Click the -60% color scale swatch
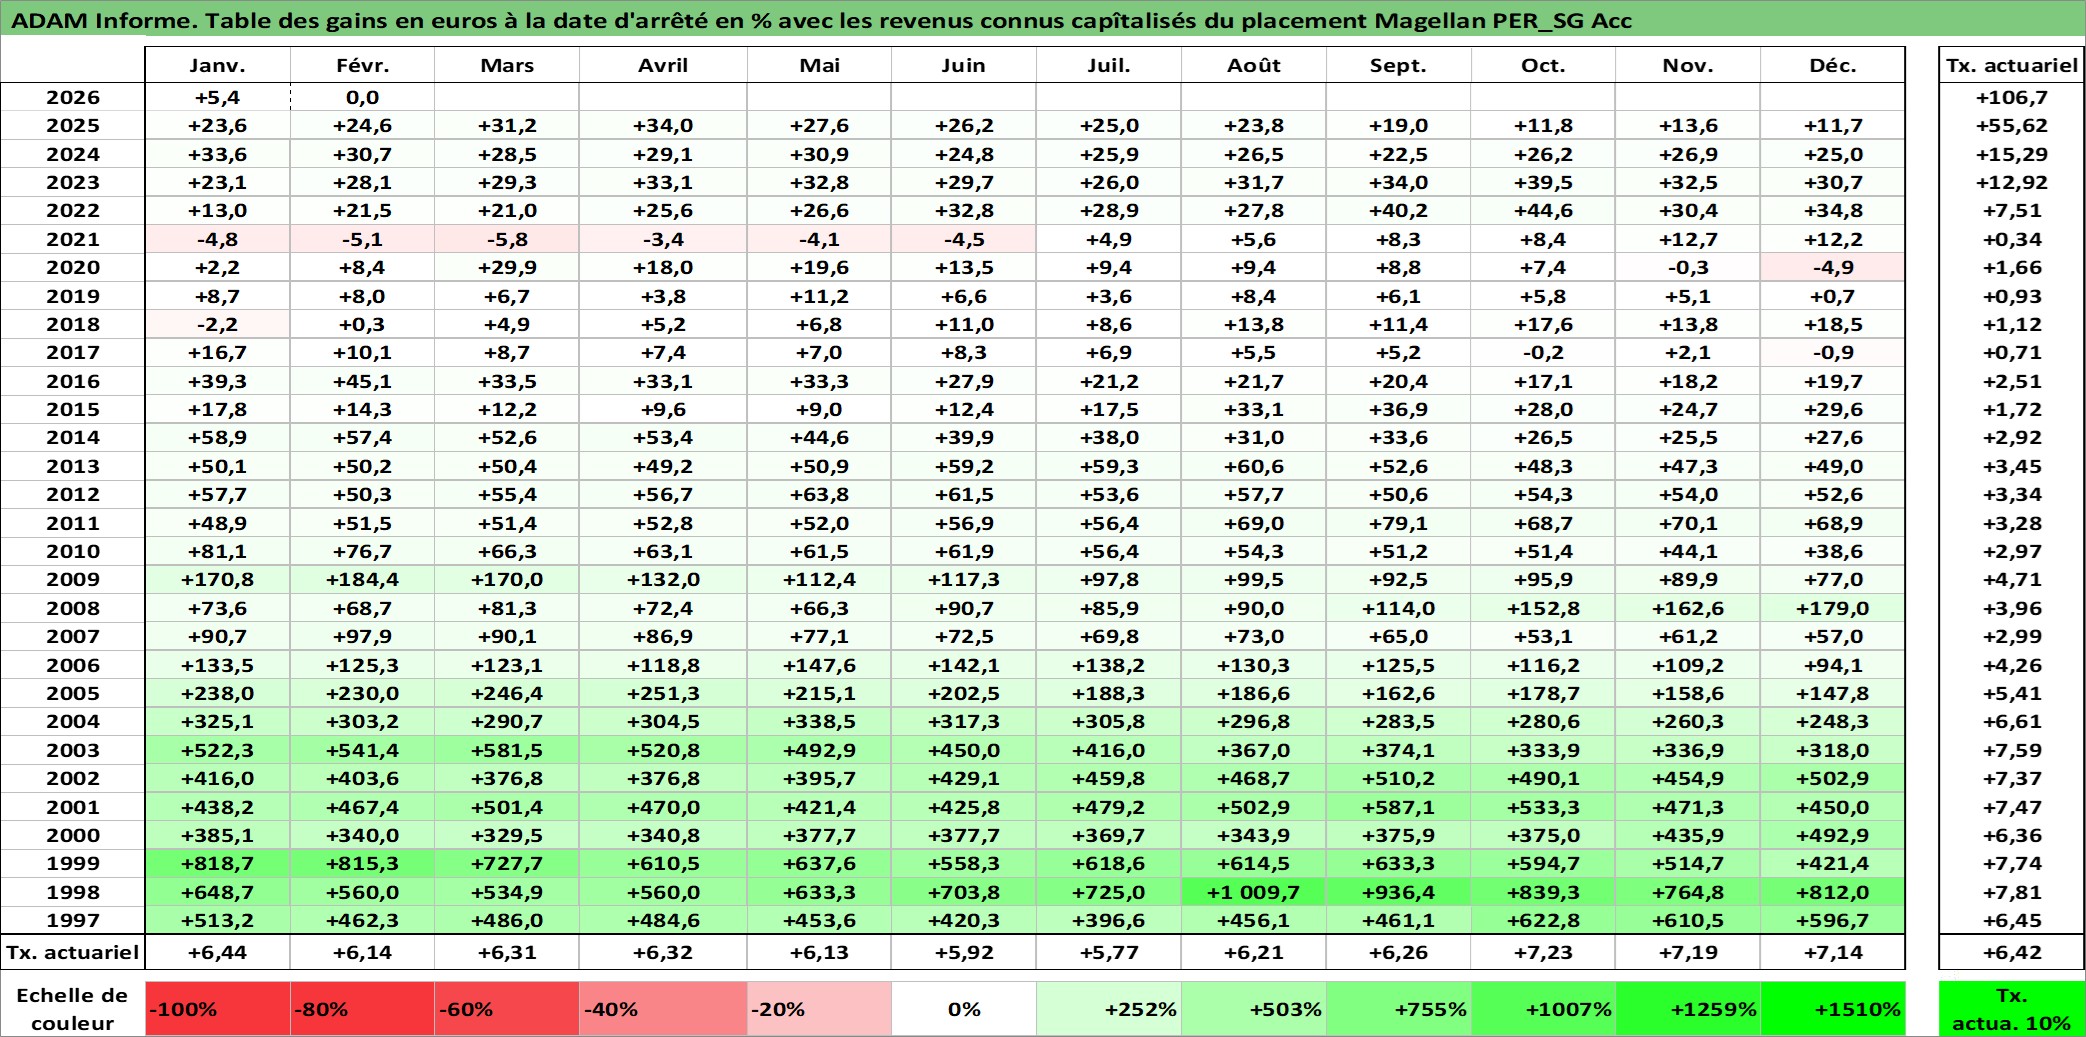The height and width of the screenshot is (1037, 2086). pyautogui.click(x=507, y=1009)
